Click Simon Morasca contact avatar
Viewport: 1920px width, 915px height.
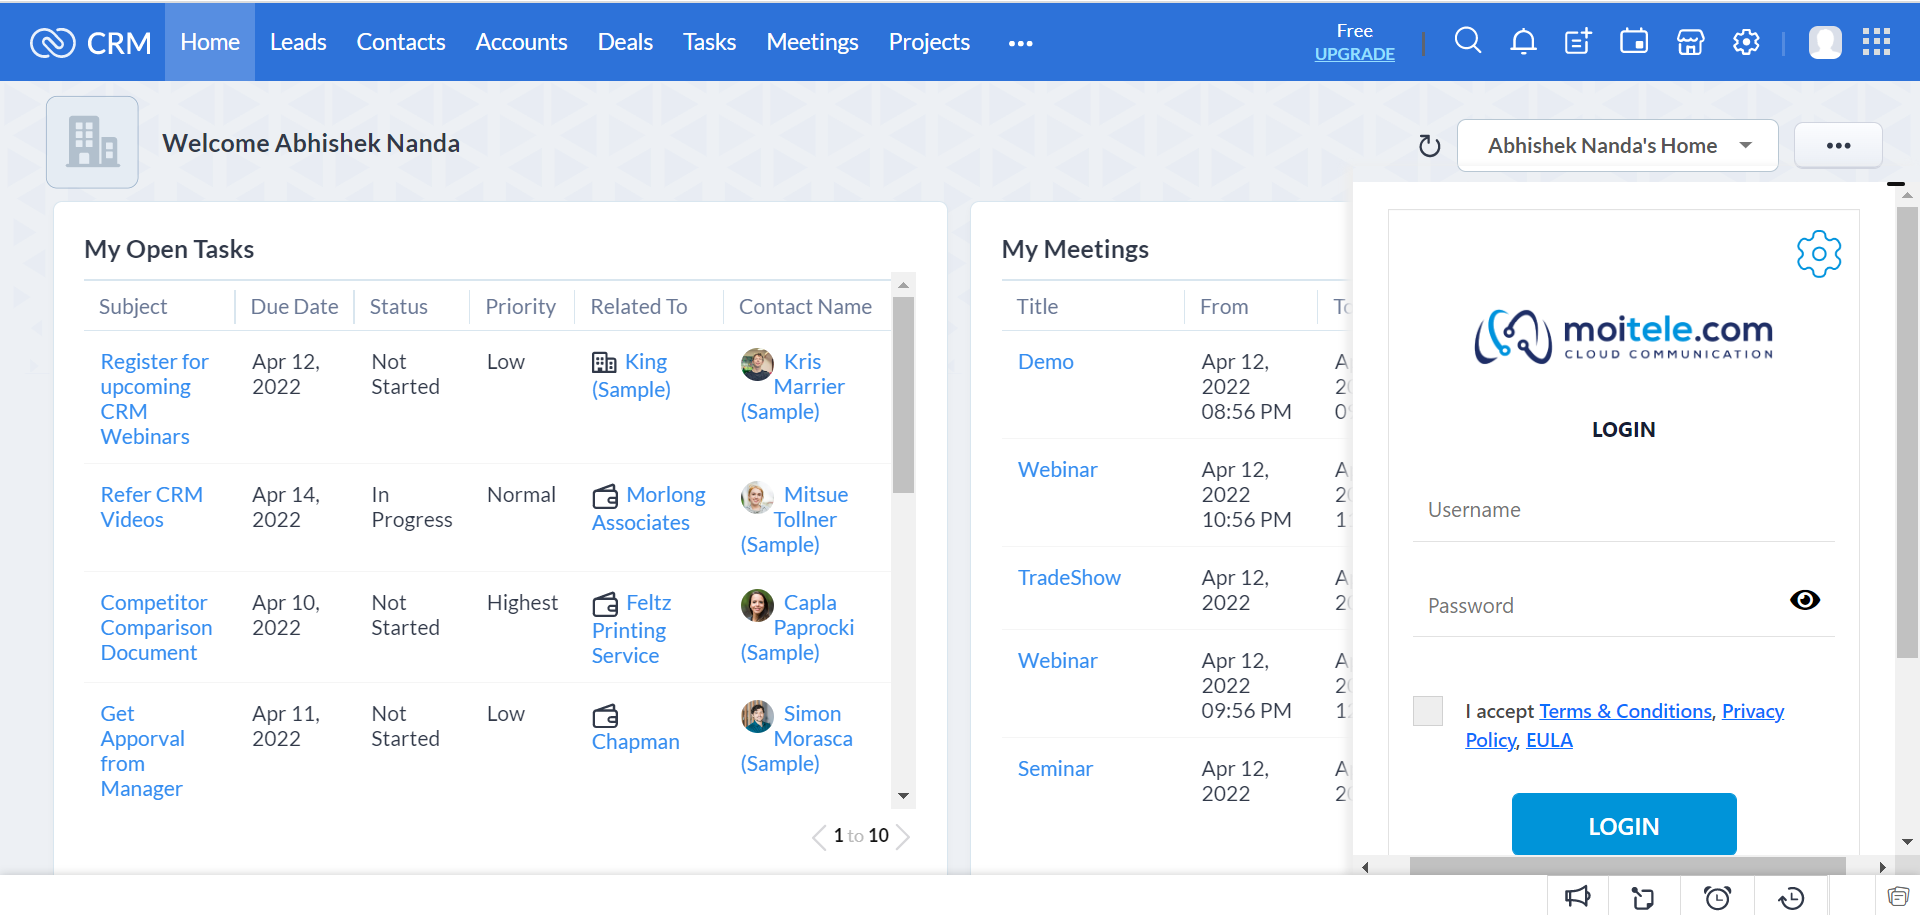point(757,716)
